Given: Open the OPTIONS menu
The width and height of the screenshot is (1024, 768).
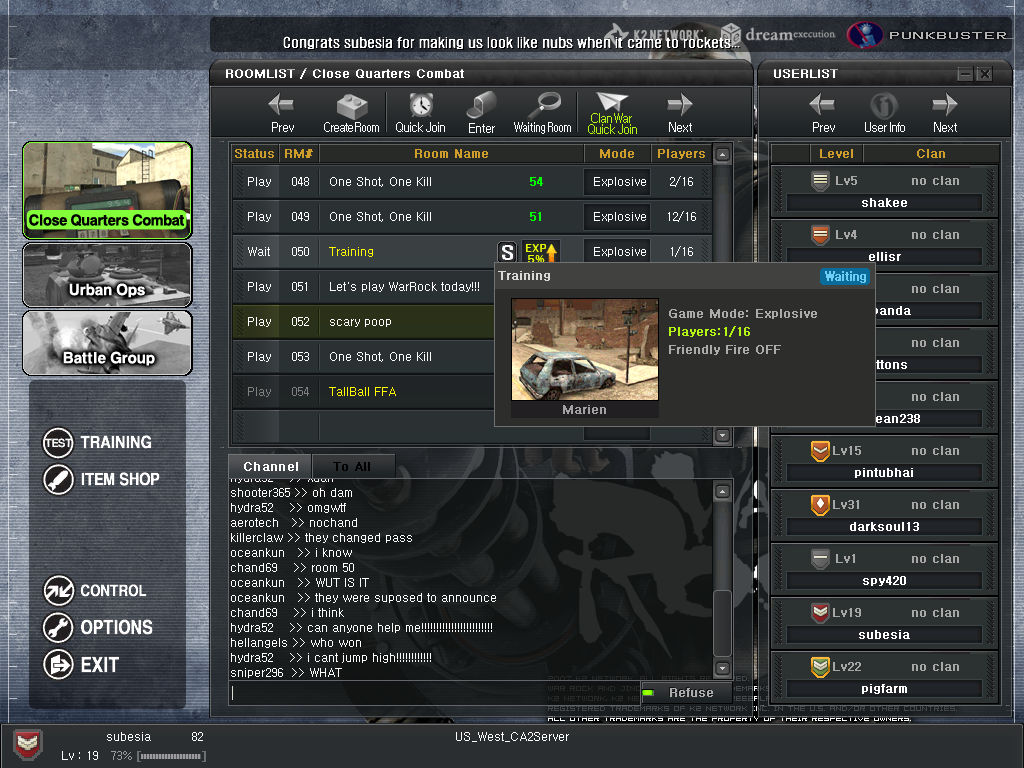Looking at the screenshot, I should 98,627.
